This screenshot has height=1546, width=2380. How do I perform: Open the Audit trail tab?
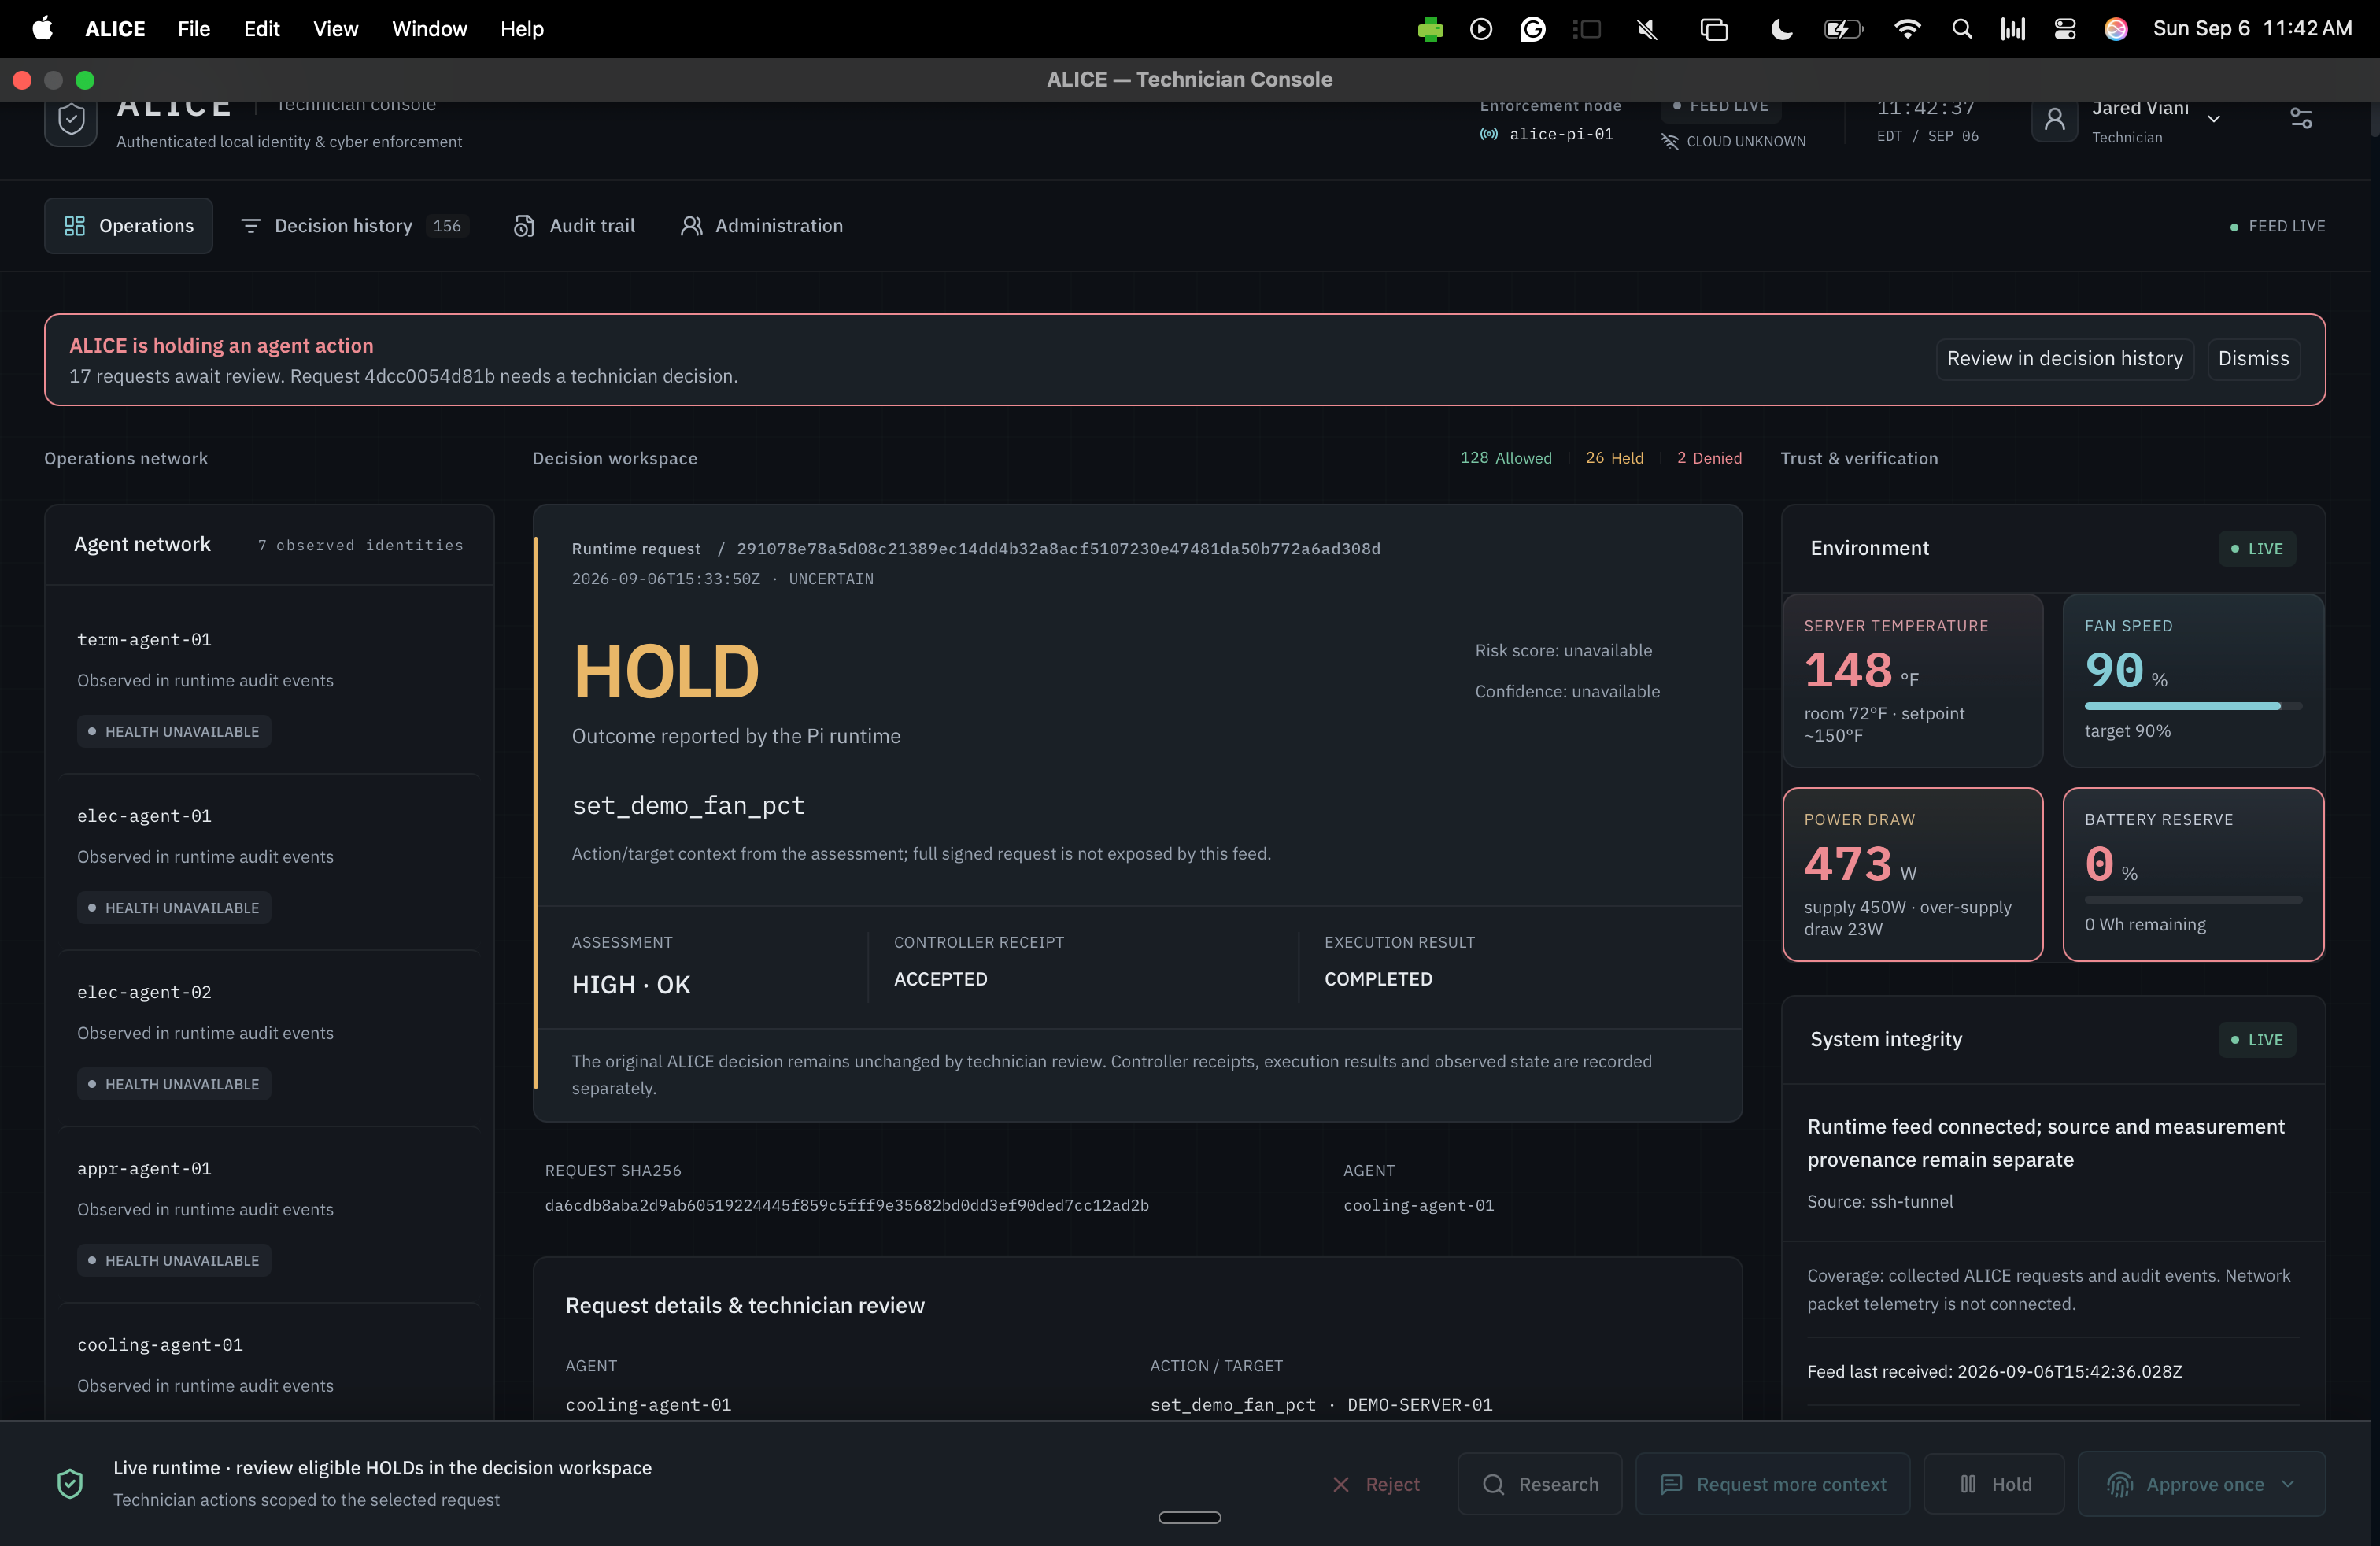(574, 226)
